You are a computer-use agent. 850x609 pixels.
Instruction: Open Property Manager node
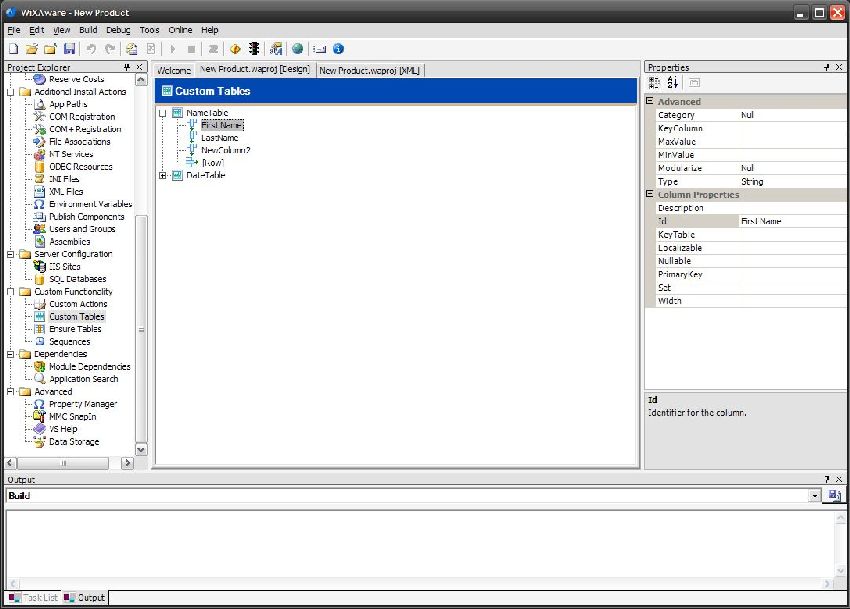[83, 404]
